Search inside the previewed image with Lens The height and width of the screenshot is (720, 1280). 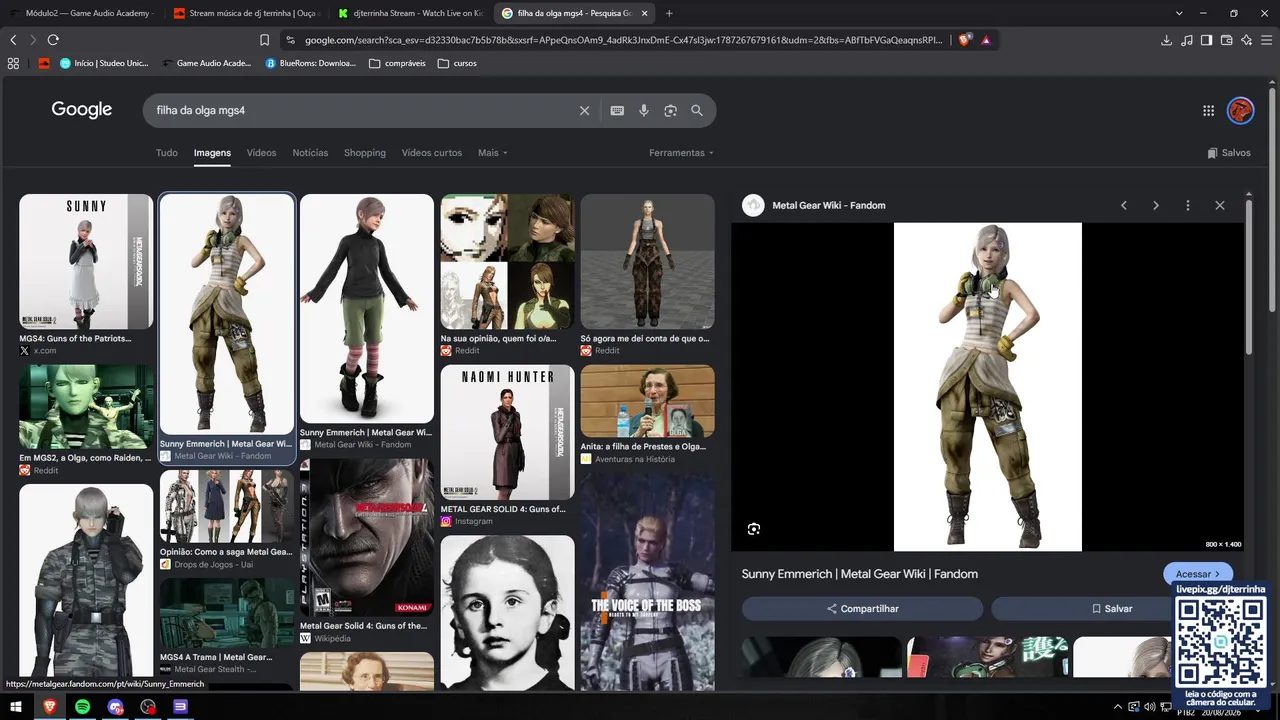pos(754,529)
